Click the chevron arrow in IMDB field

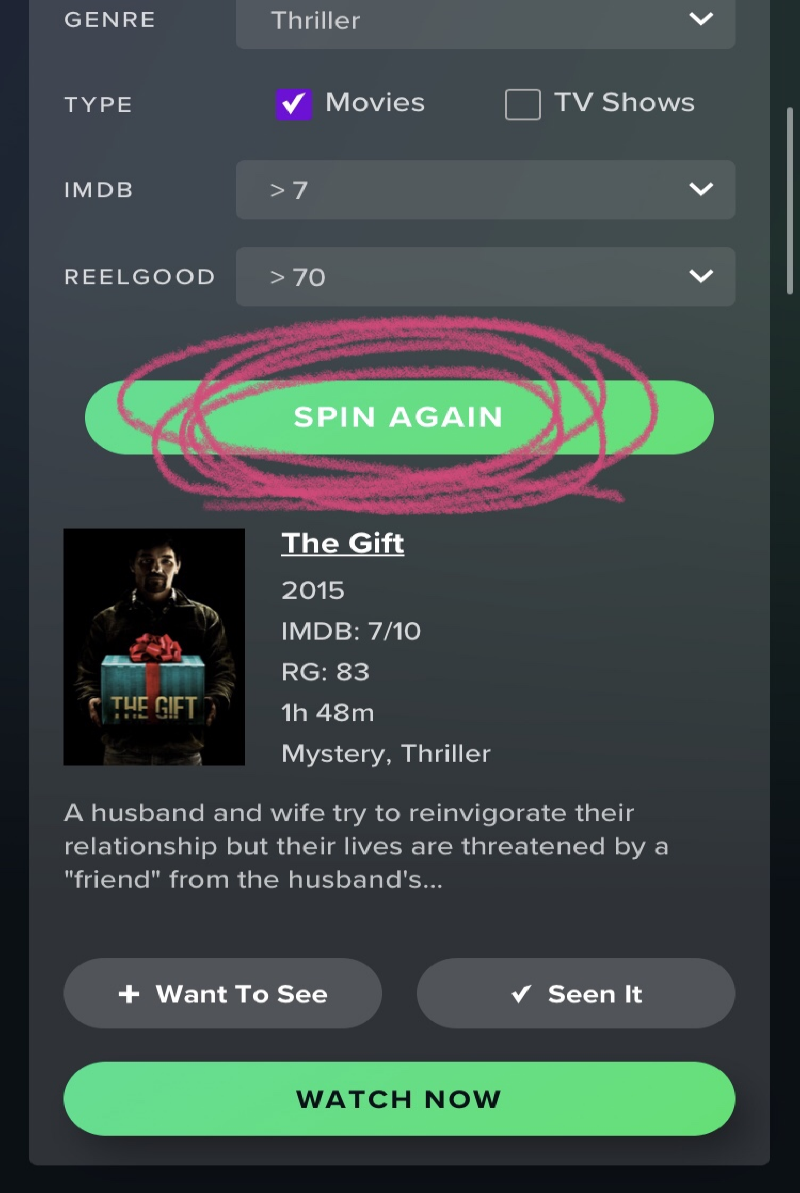click(x=700, y=189)
